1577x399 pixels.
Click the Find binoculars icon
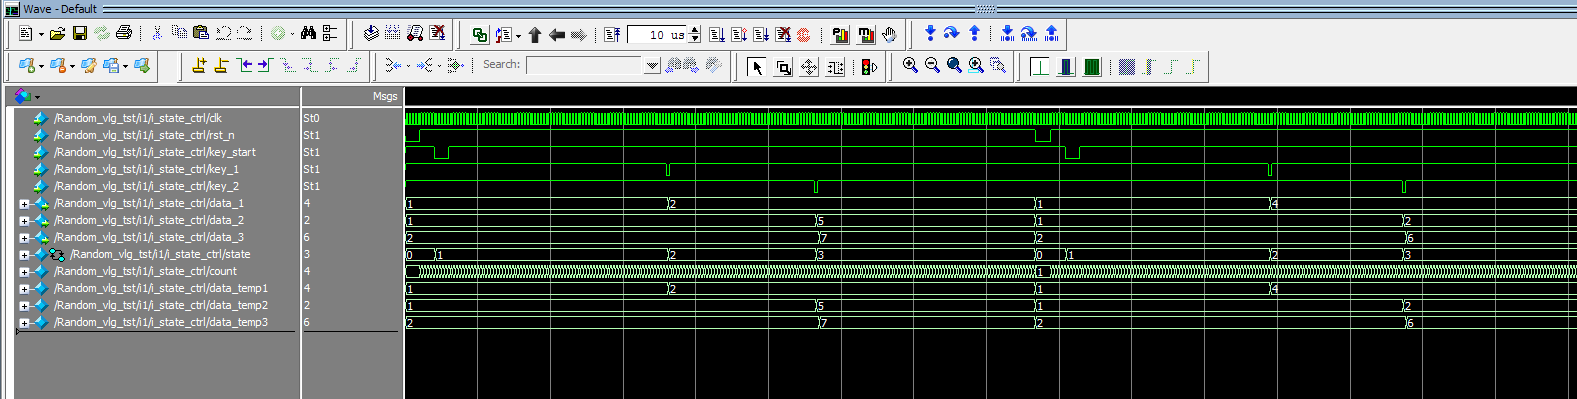coord(308,34)
